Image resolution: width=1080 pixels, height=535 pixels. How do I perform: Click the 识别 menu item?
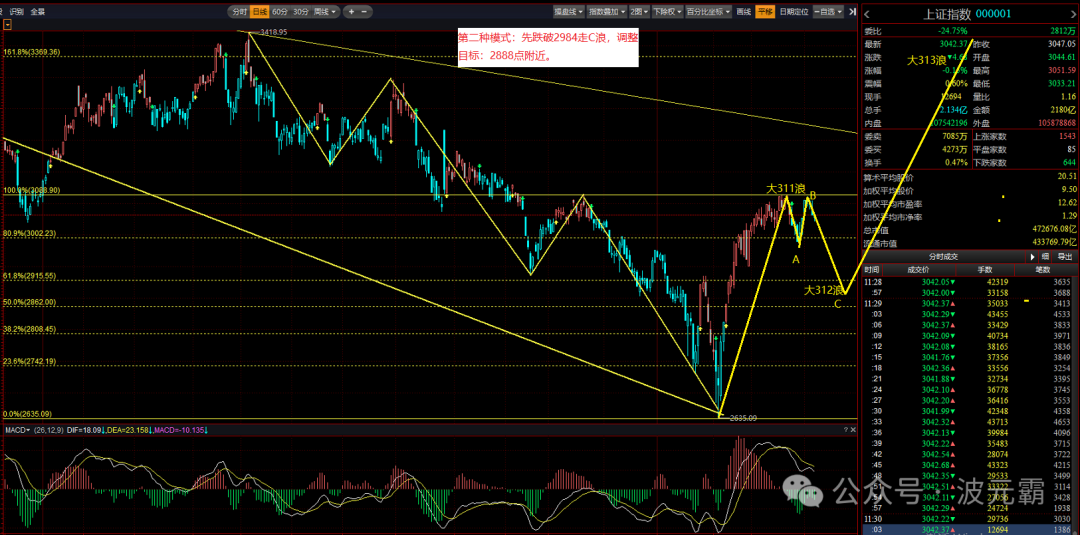(x=17, y=12)
